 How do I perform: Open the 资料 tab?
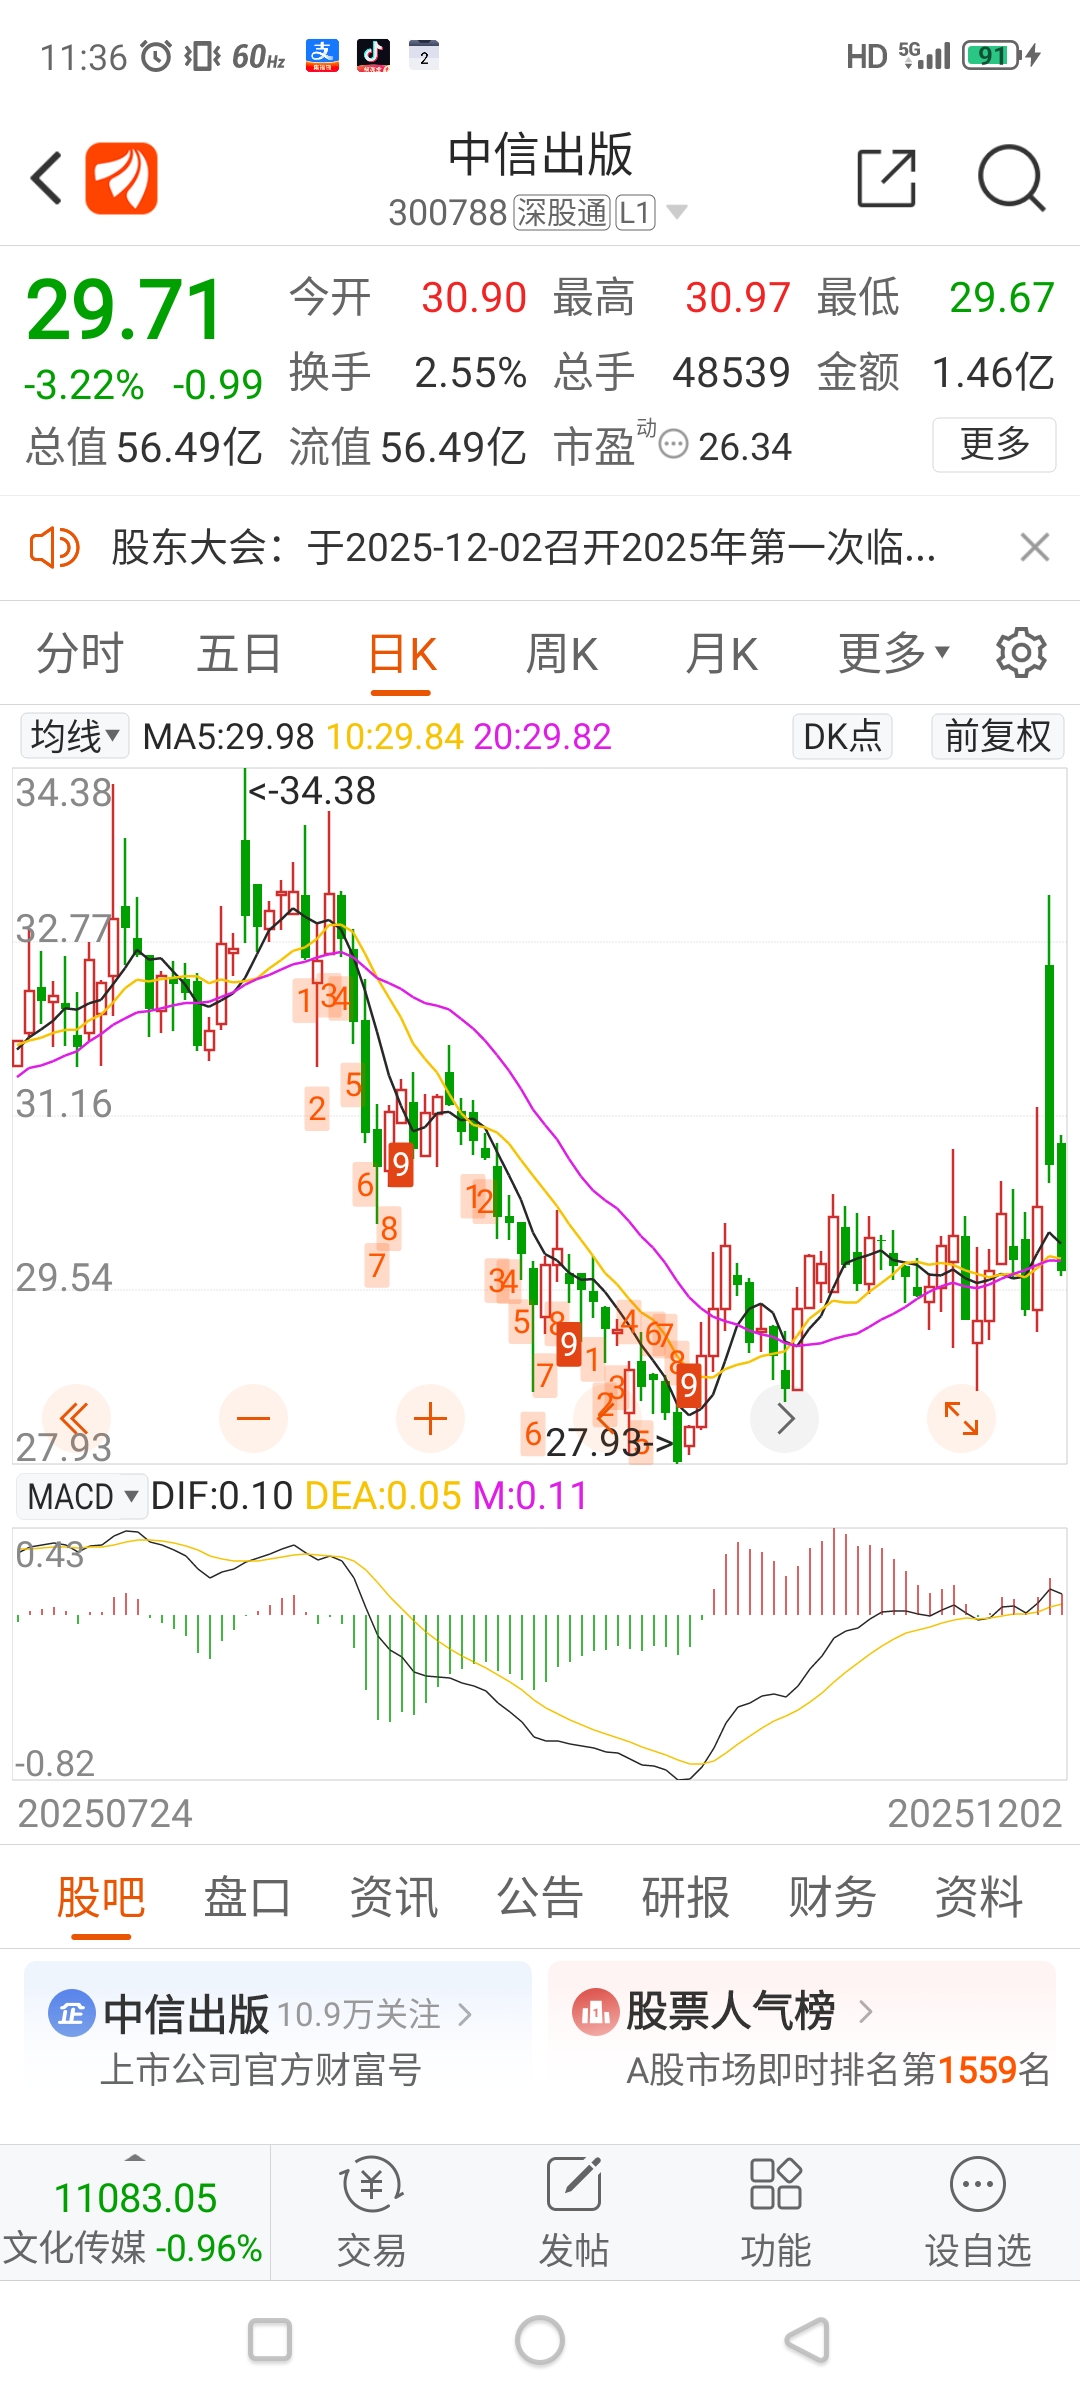[979, 1898]
